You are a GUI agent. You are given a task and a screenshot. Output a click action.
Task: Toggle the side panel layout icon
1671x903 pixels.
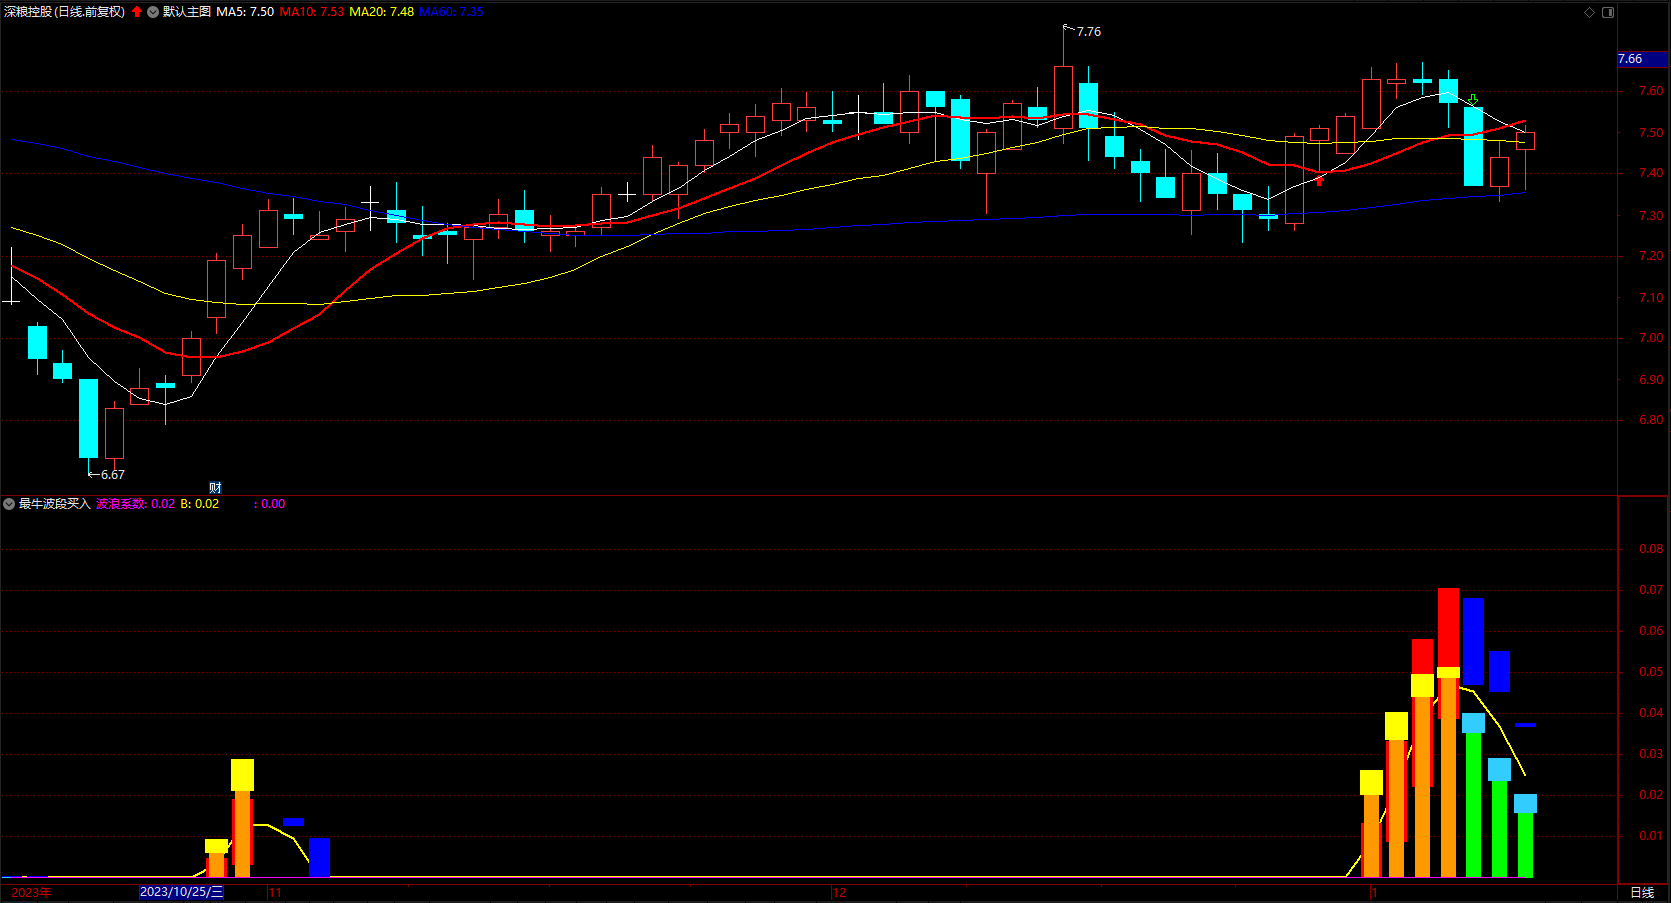1608,12
